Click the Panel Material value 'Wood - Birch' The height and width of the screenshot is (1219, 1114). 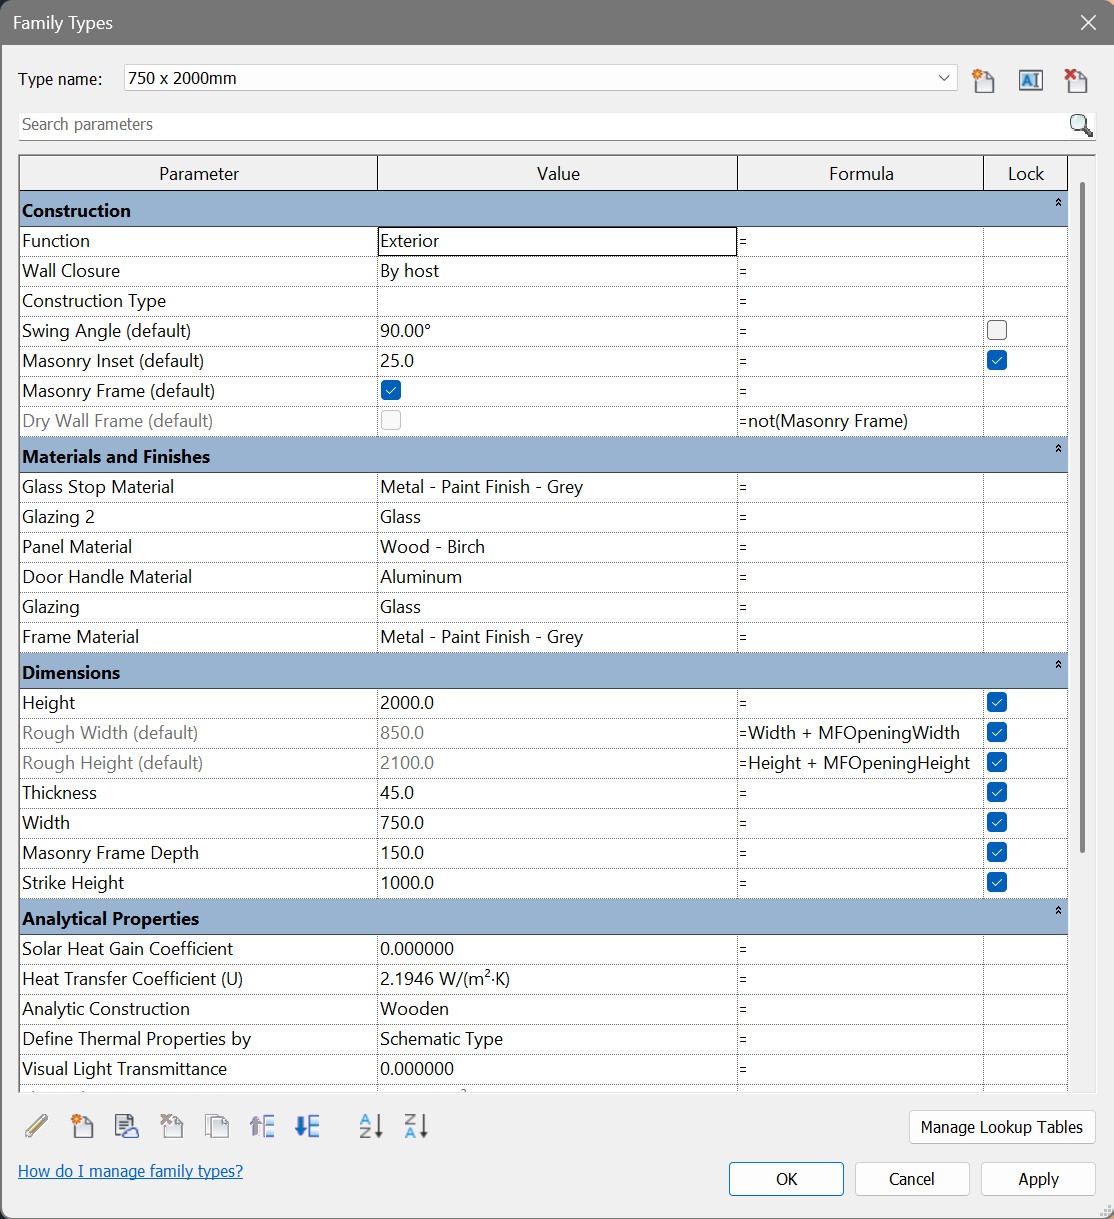[x=557, y=547]
